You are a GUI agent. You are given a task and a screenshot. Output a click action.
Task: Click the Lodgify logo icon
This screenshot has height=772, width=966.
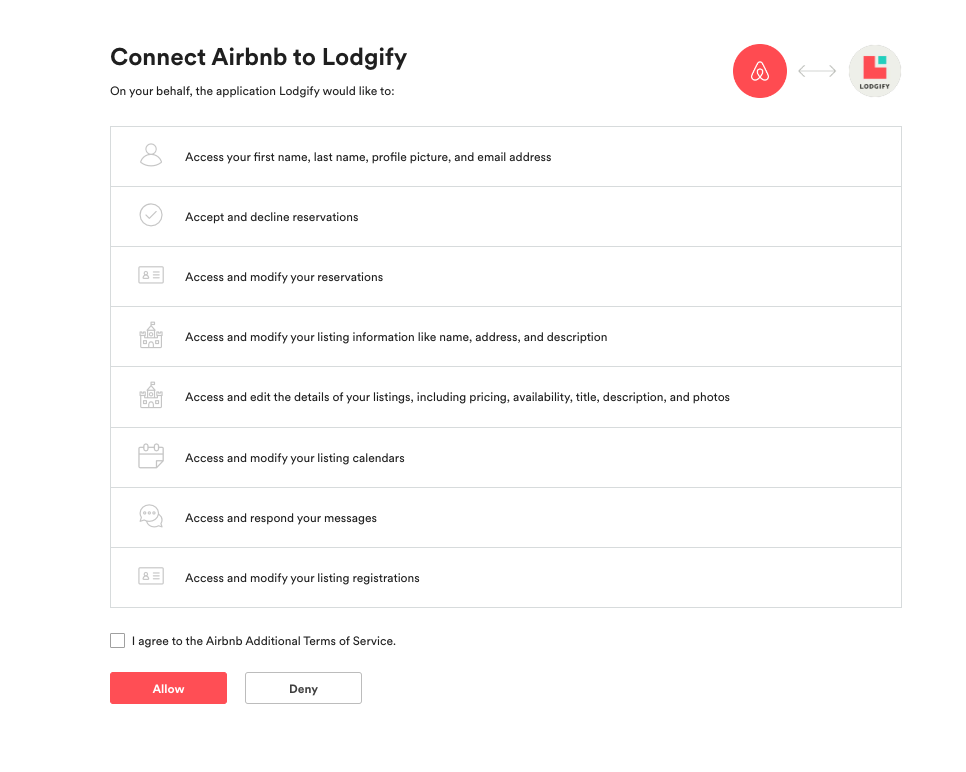click(874, 71)
